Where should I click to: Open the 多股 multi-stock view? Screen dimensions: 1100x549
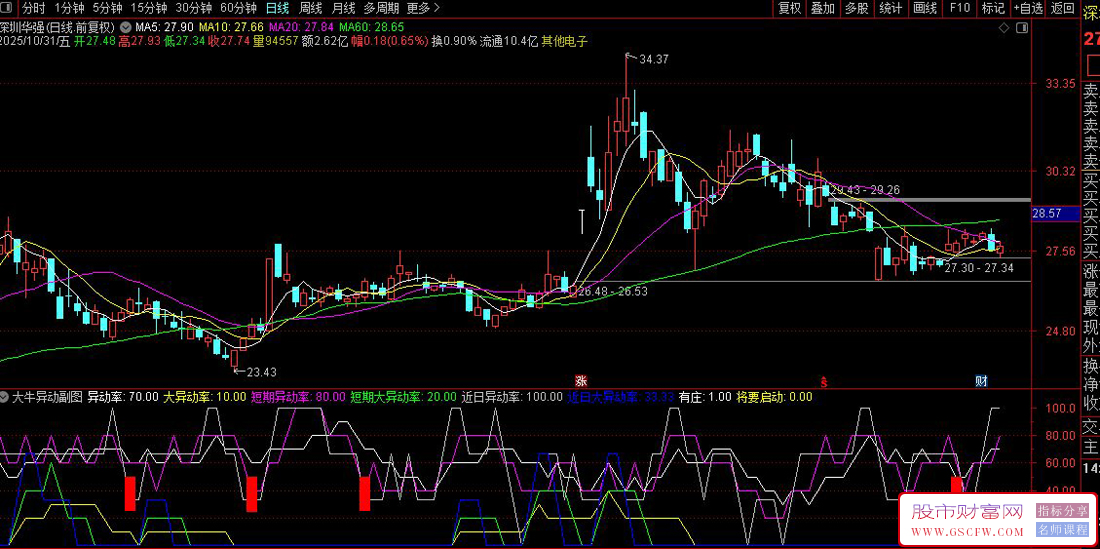coord(856,8)
